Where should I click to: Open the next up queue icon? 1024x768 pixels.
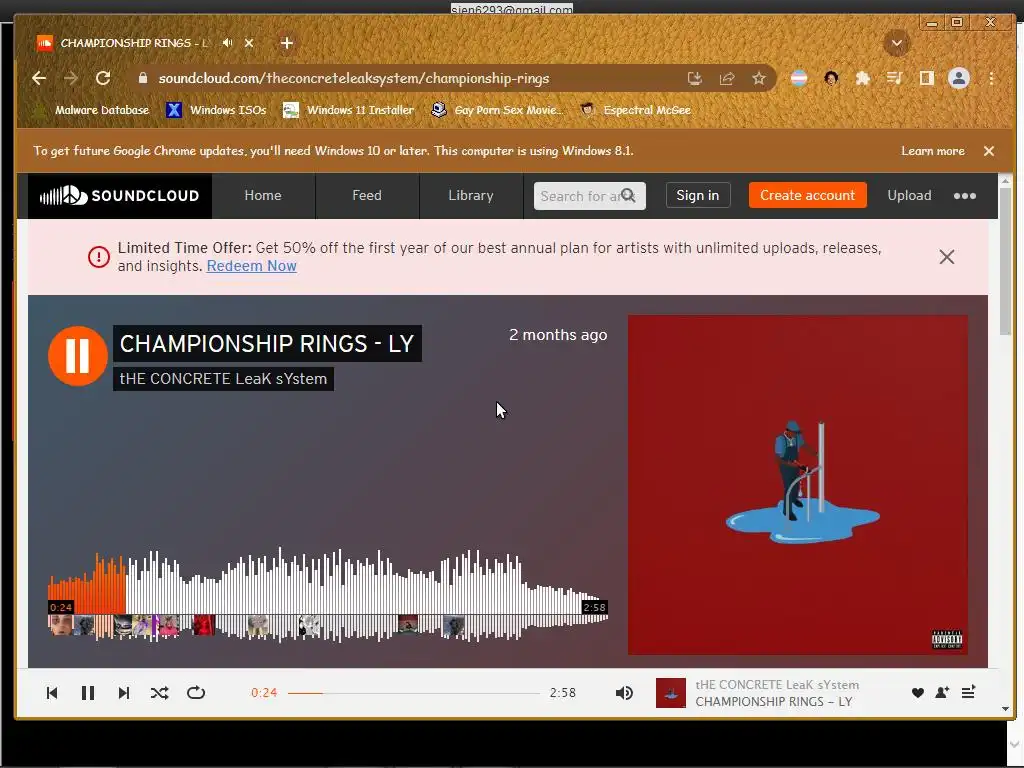968,692
